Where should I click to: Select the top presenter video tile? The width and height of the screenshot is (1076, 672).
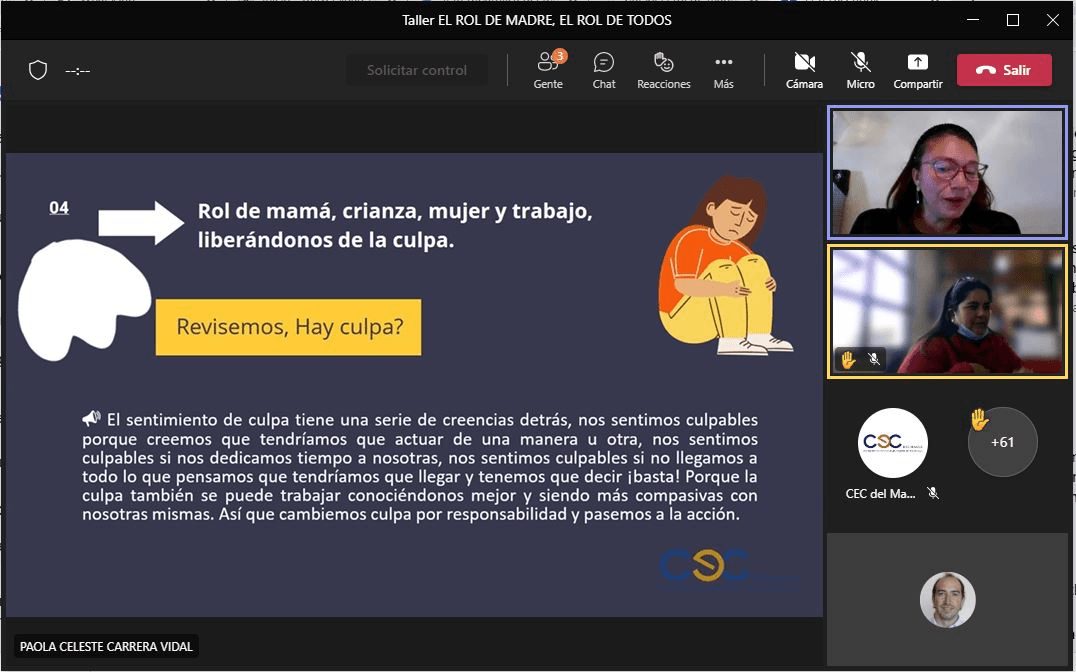pos(947,172)
